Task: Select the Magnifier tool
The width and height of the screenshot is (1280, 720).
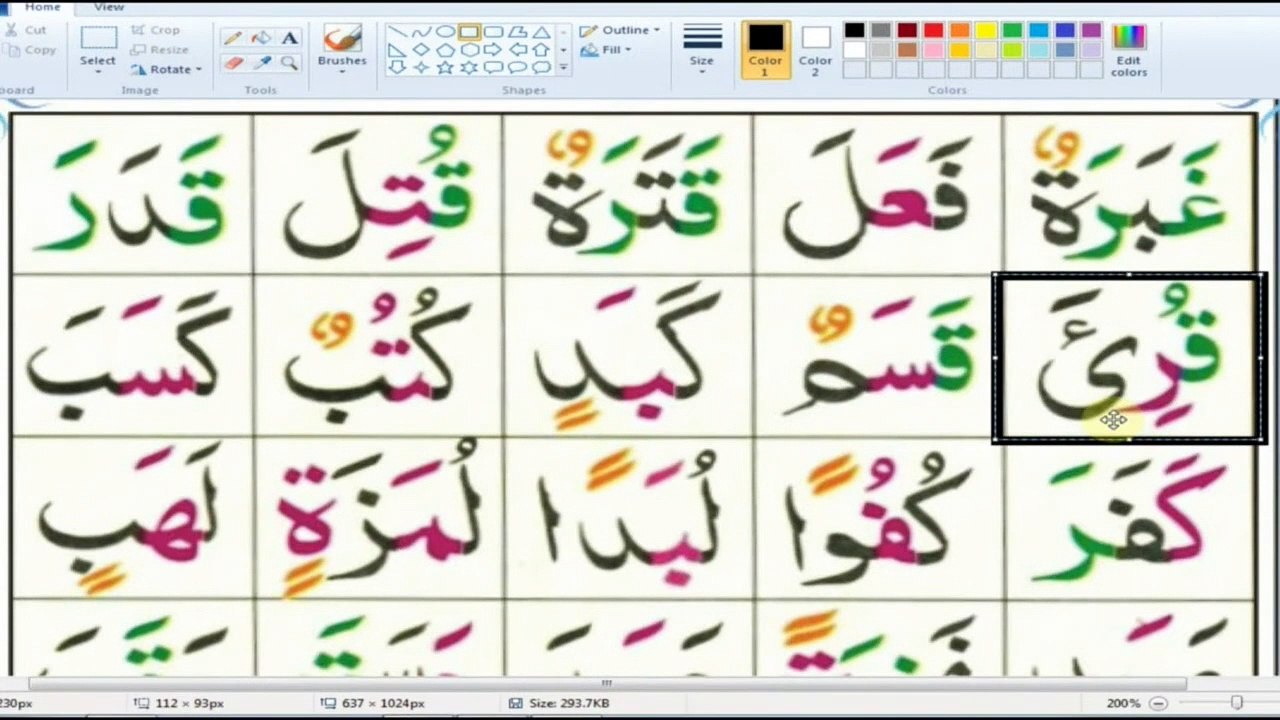Action: click(289, 63)
